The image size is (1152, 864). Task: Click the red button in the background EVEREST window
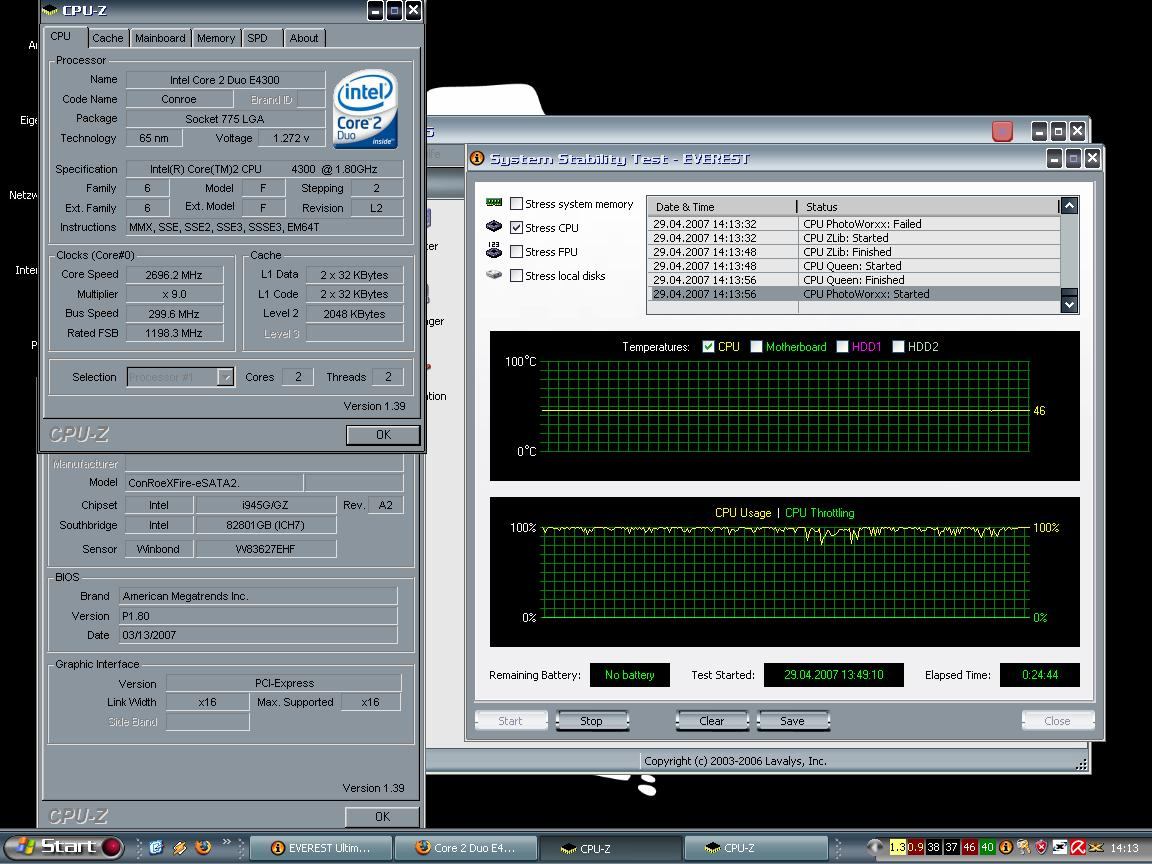pyautogui.click(x=1002, y=131)
